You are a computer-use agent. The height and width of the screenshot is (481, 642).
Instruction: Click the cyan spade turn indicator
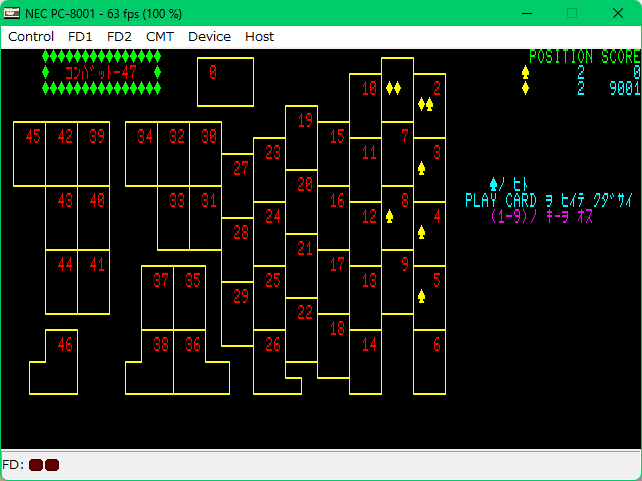tap(493, 184)
